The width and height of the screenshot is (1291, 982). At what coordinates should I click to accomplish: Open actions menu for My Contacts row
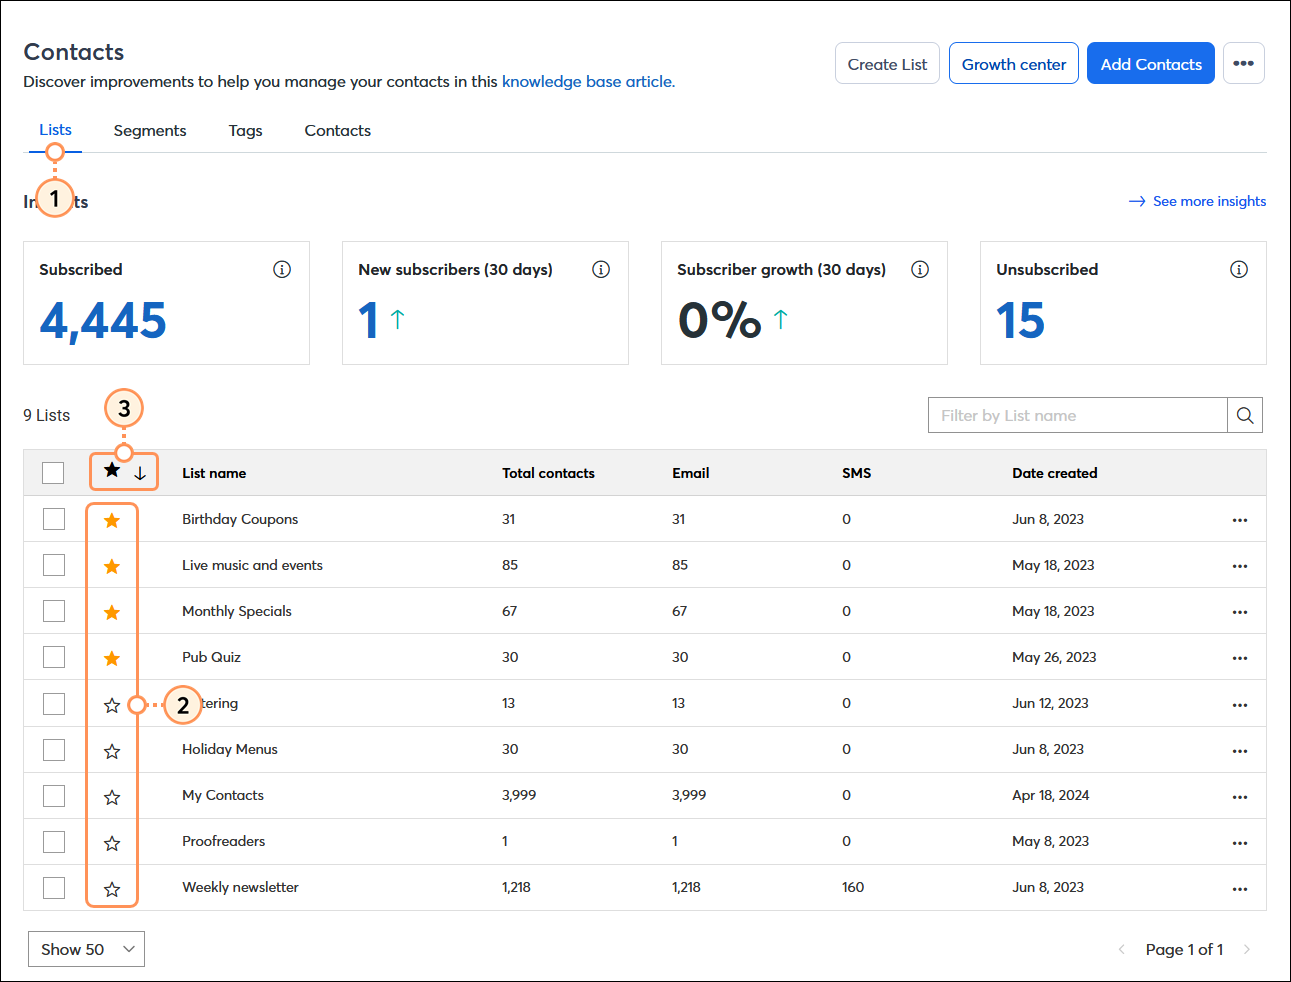tap(1240, 797)
